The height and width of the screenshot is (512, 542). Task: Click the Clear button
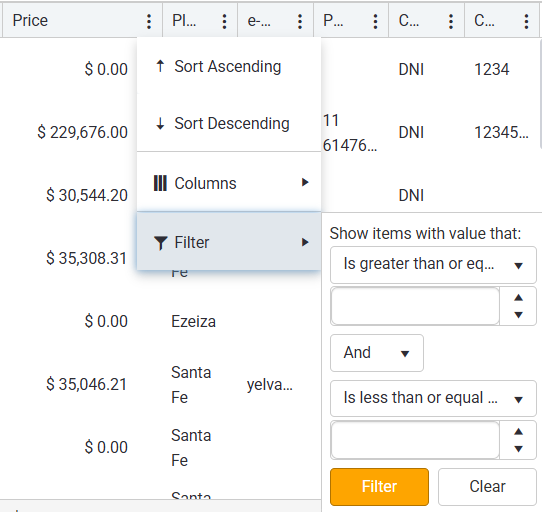(487, 487)
